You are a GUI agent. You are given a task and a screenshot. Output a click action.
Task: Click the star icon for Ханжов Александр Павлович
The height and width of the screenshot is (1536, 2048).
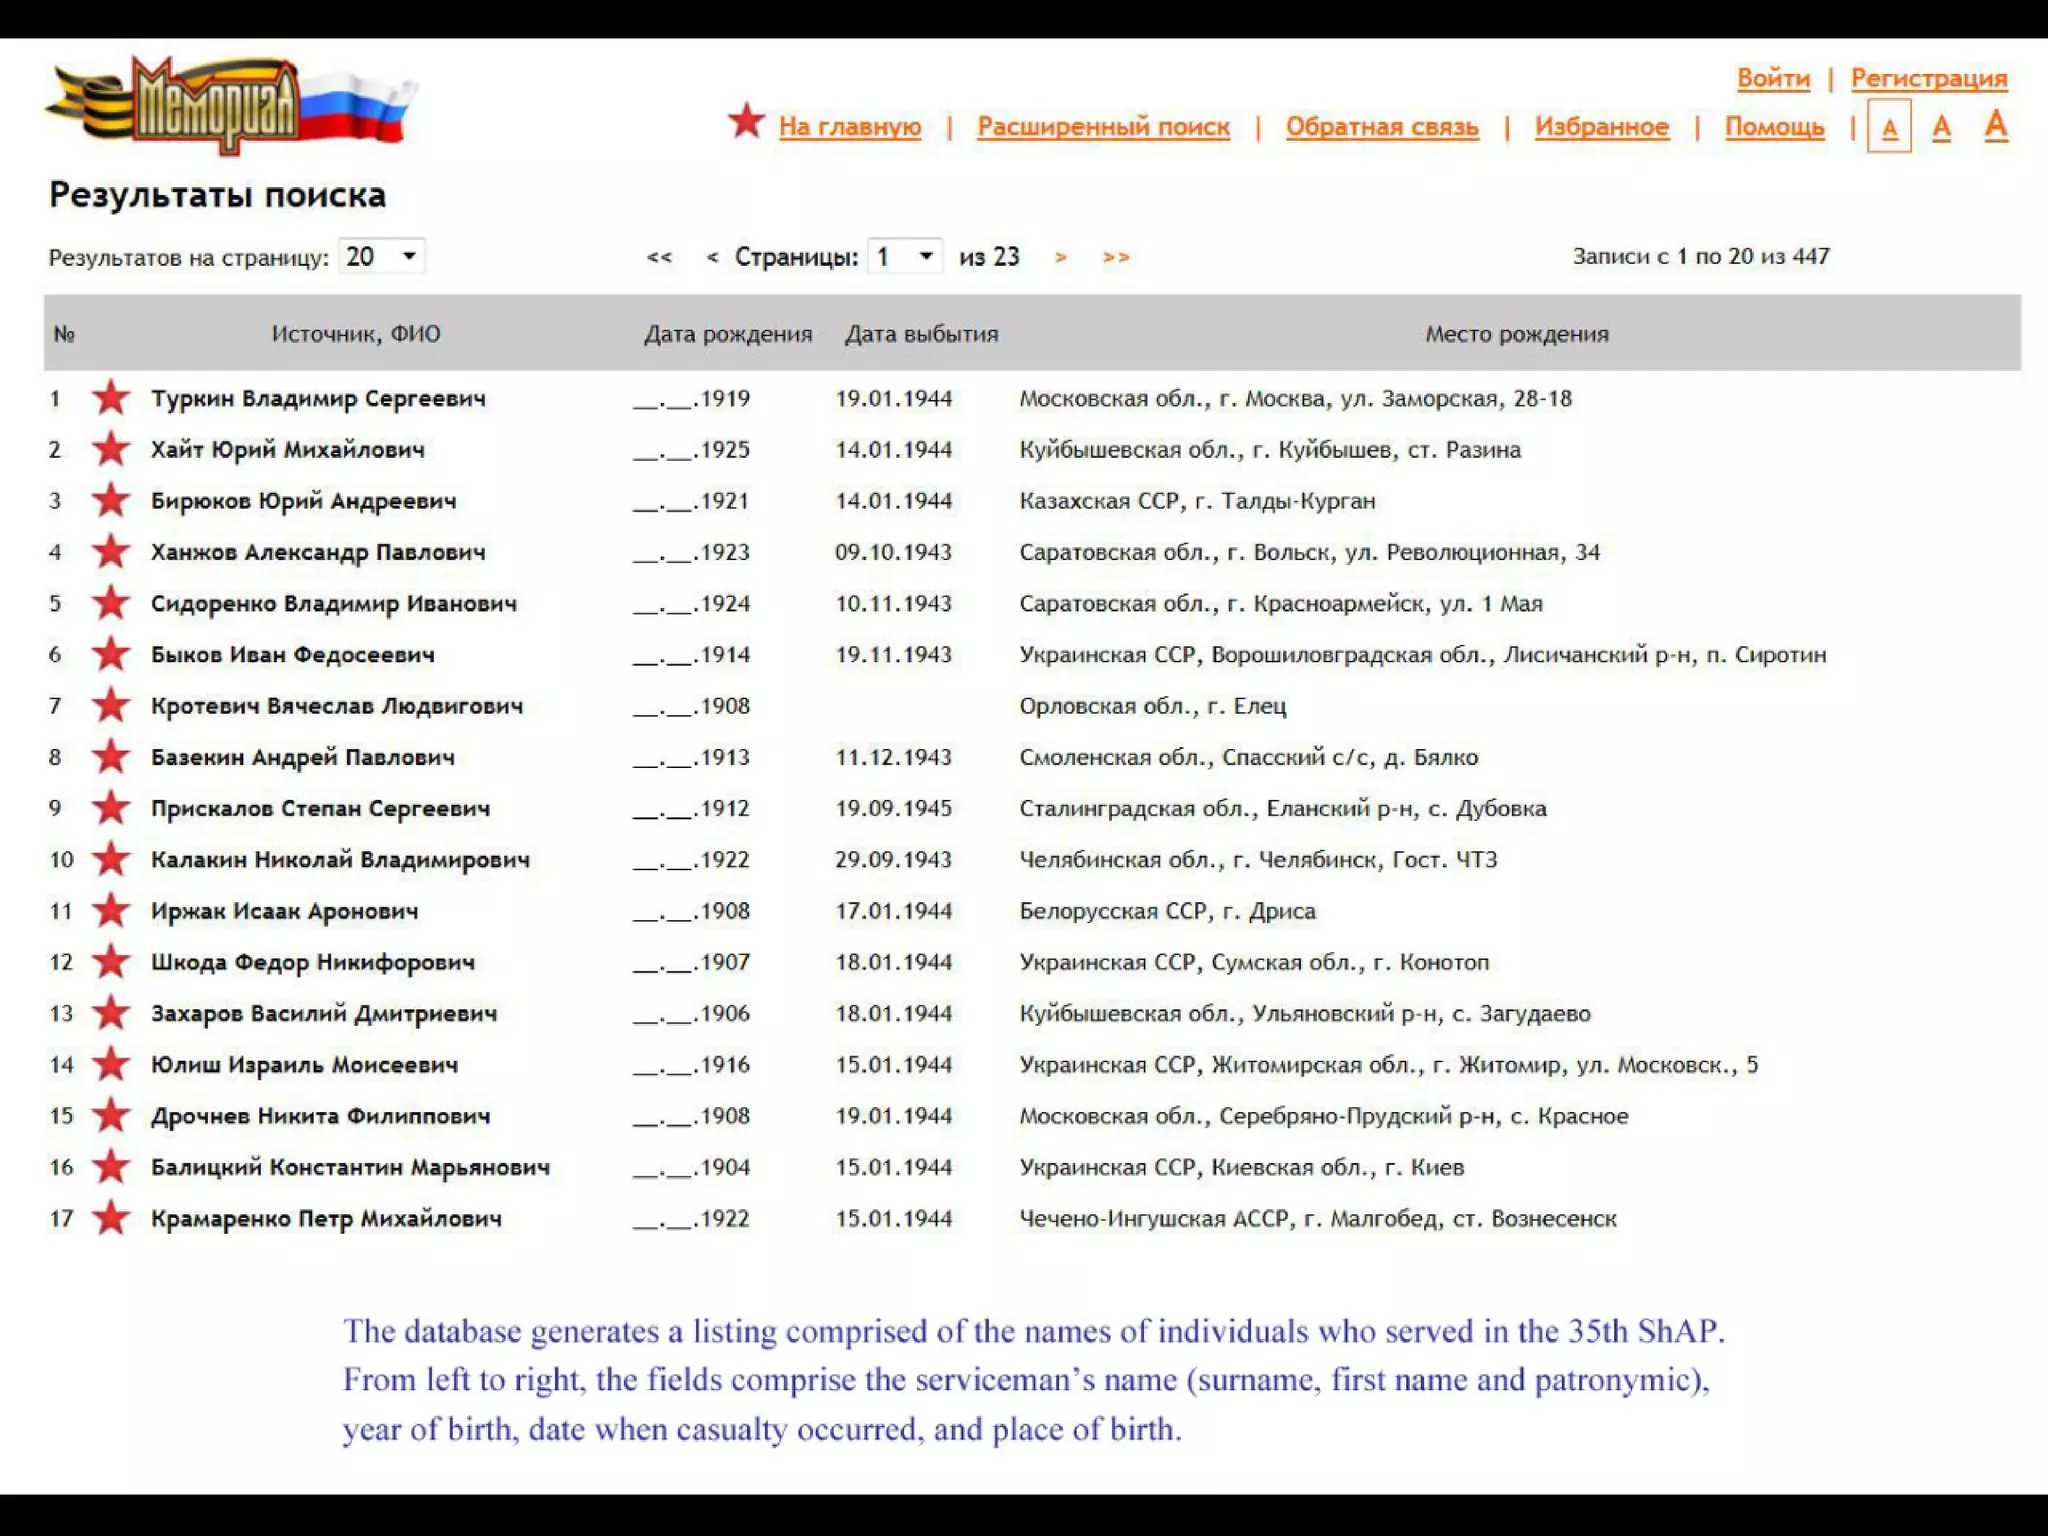[111, 552]
